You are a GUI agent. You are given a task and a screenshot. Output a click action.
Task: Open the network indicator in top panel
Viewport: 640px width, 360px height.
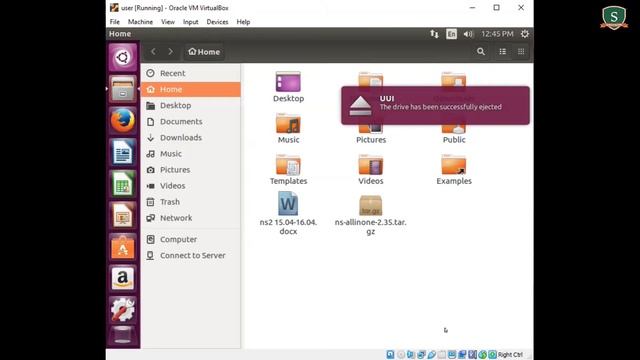pos(434,34)
